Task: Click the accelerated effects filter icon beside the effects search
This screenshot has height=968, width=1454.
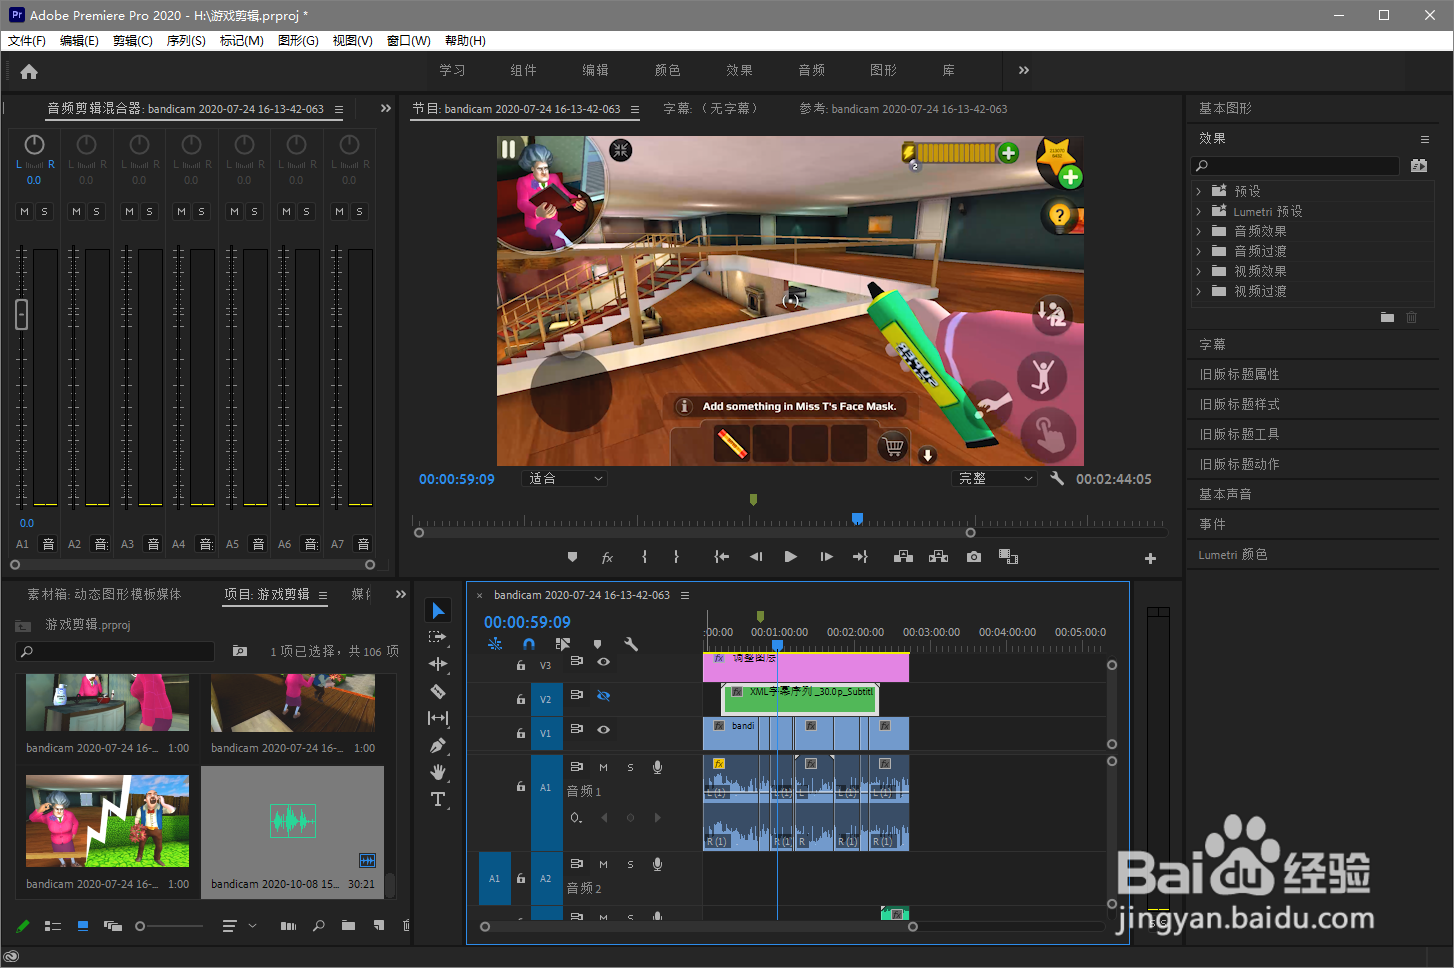Action: [x=1419, y=165]
